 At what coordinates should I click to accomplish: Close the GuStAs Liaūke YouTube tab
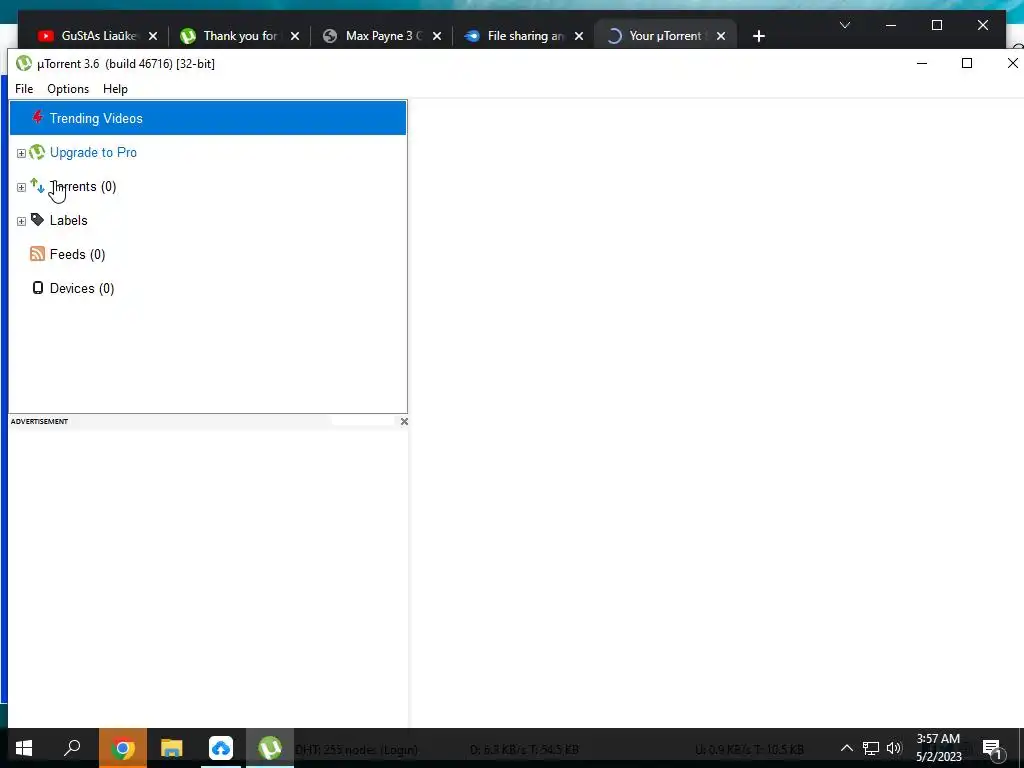(153, 36)
